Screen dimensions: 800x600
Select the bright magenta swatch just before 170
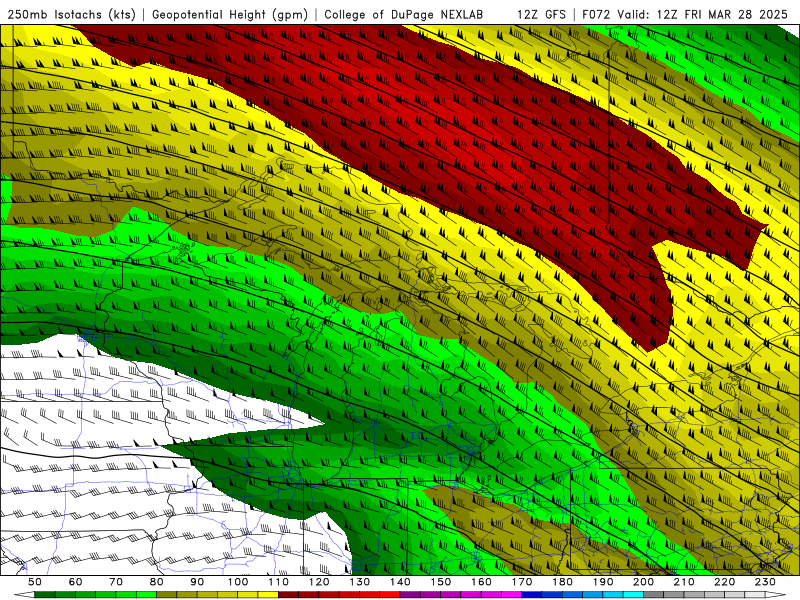pos(511,595)
